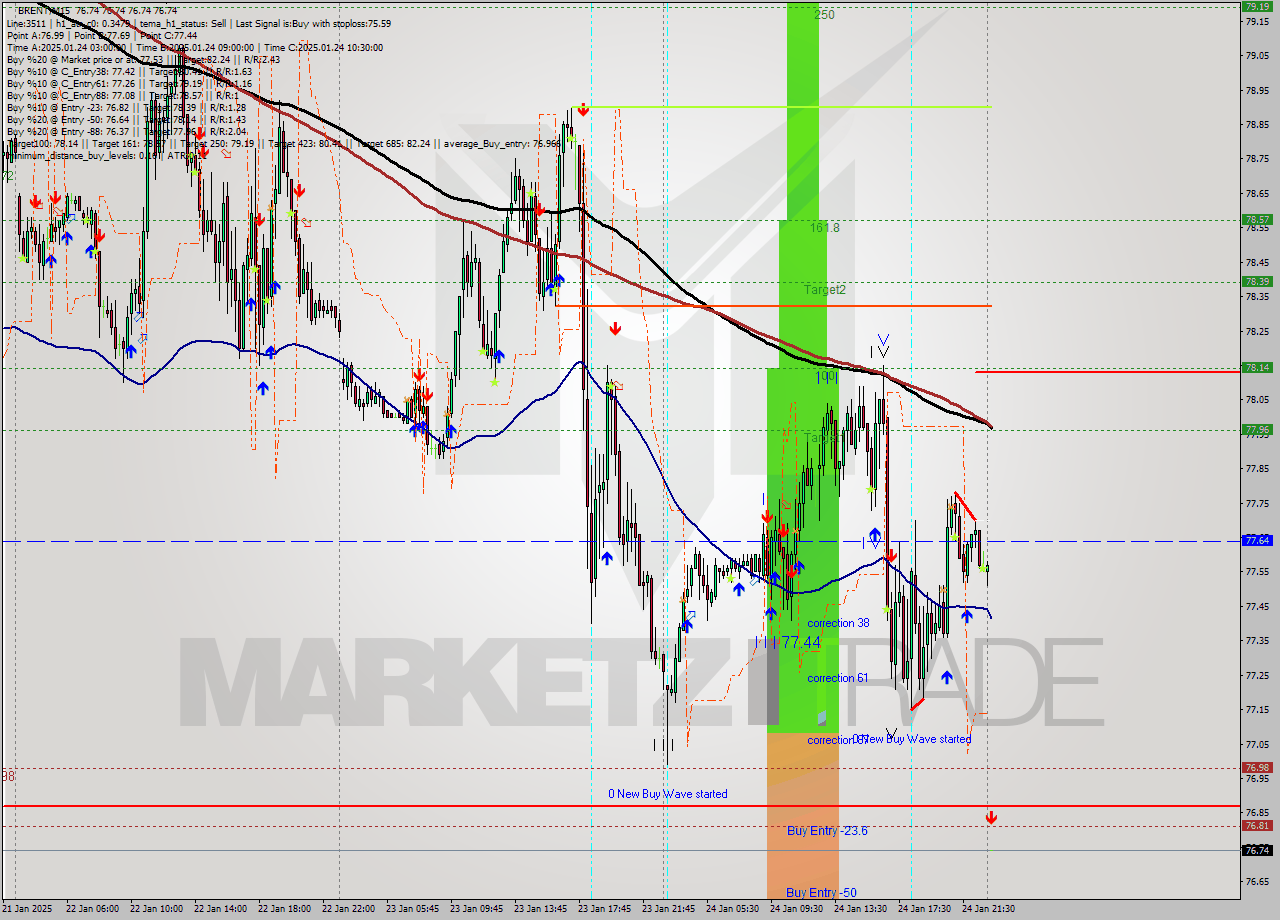Screen dimensions: 1280x920
Task: Click the '24 Jan 17:30' time label
Action: coord(924,909)
